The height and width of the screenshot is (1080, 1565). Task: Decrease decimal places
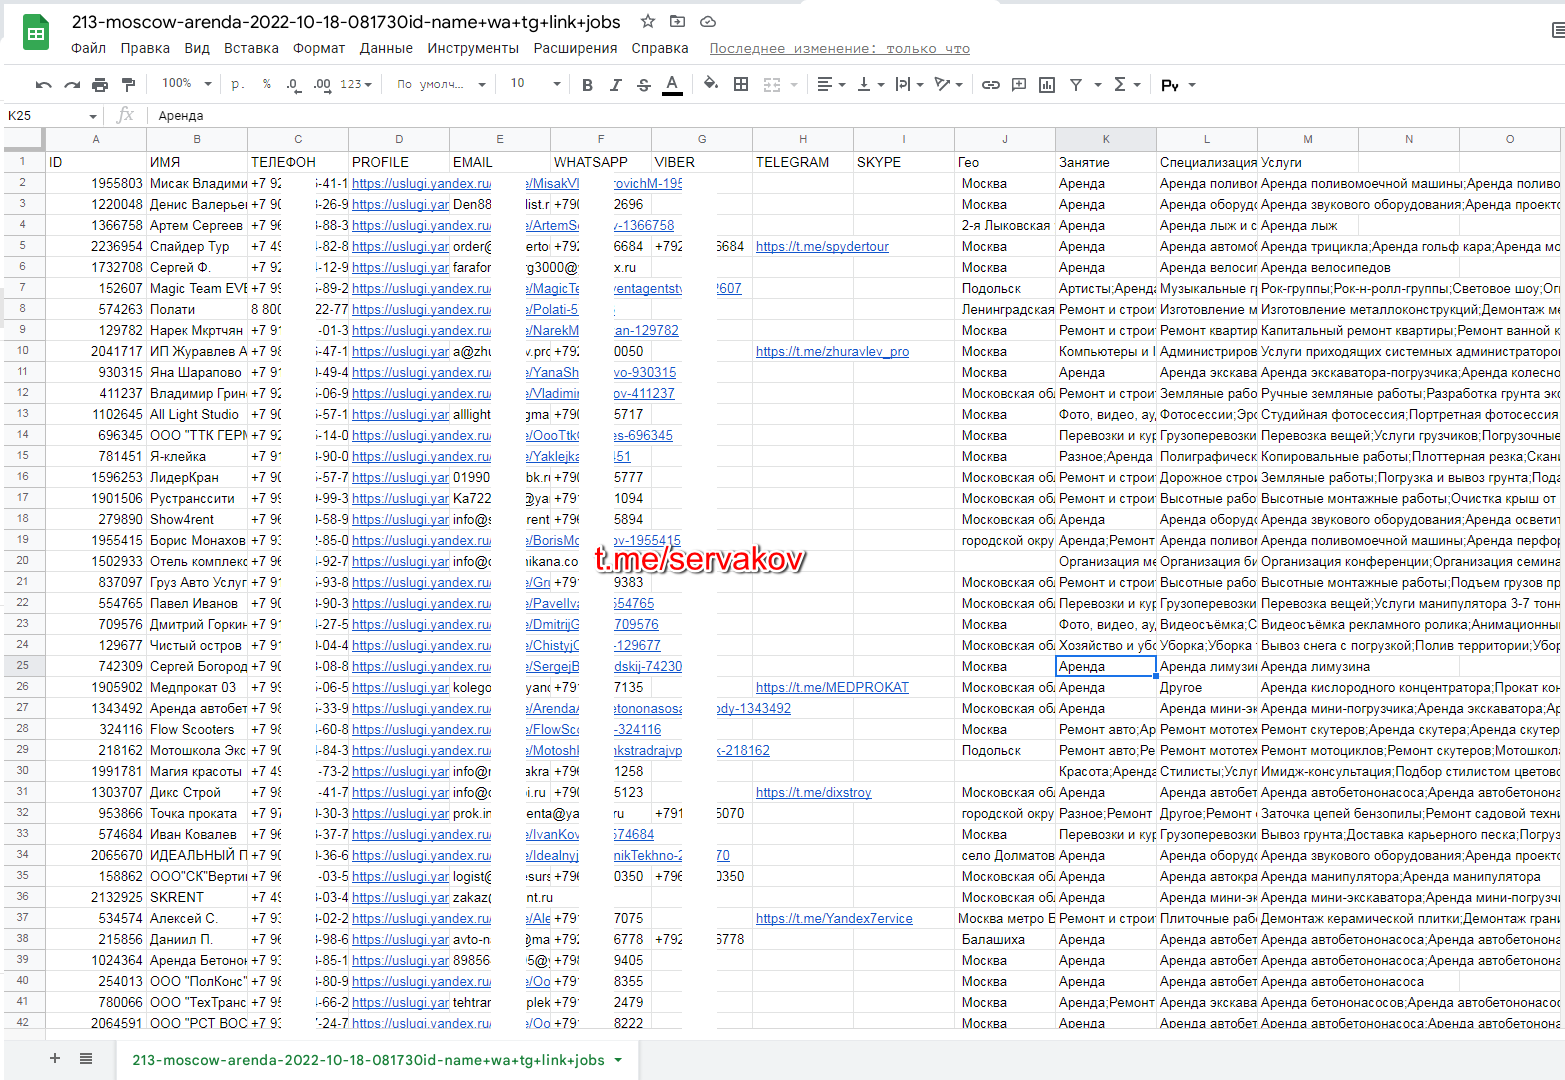point(293,84)
